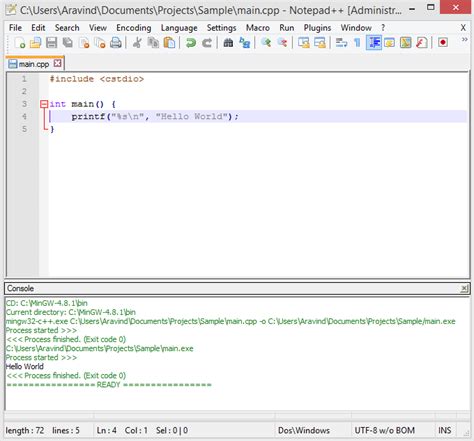Click the Document Map toolbar icon

tap(406, 43)
